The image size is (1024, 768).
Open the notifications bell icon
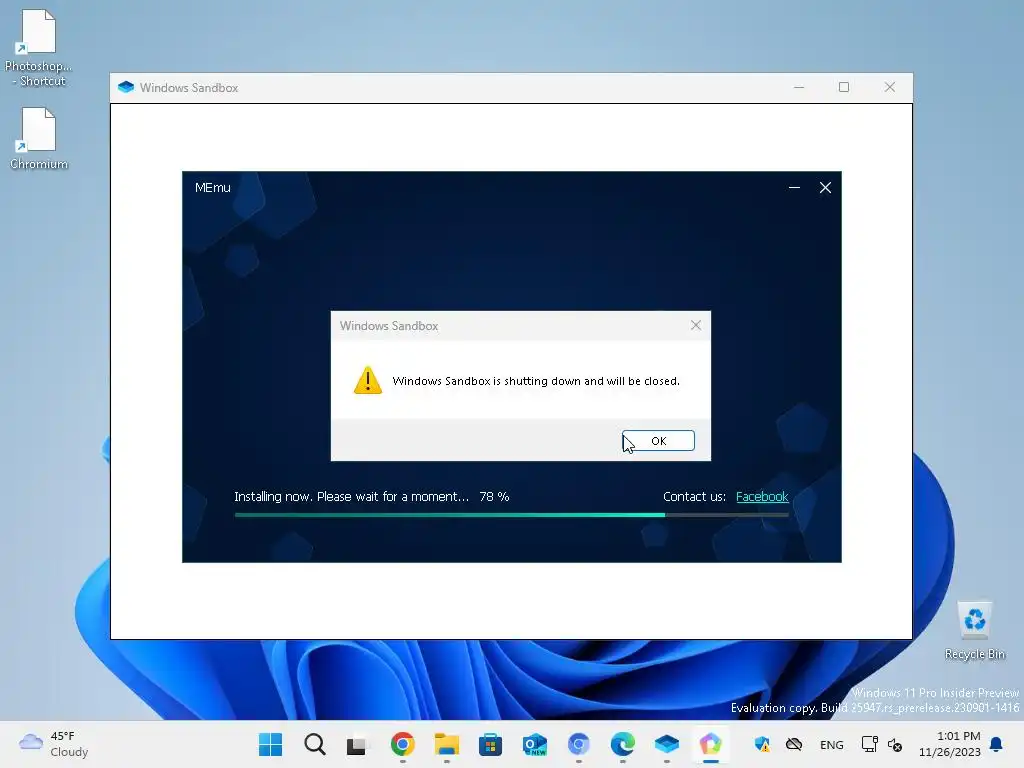click(x=996, y=744)
